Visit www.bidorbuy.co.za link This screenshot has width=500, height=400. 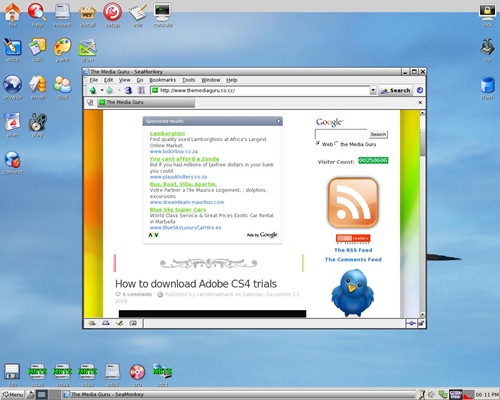[x=173, y=151]
